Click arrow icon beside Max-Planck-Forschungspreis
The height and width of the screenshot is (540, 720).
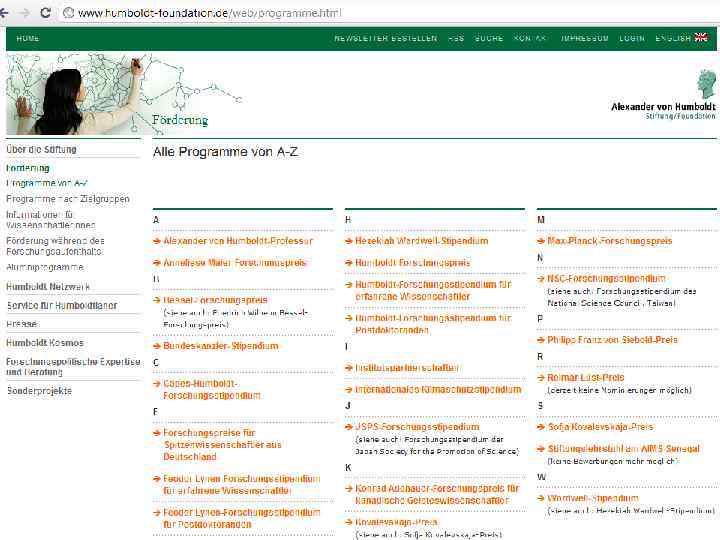(x=541, y=241)
